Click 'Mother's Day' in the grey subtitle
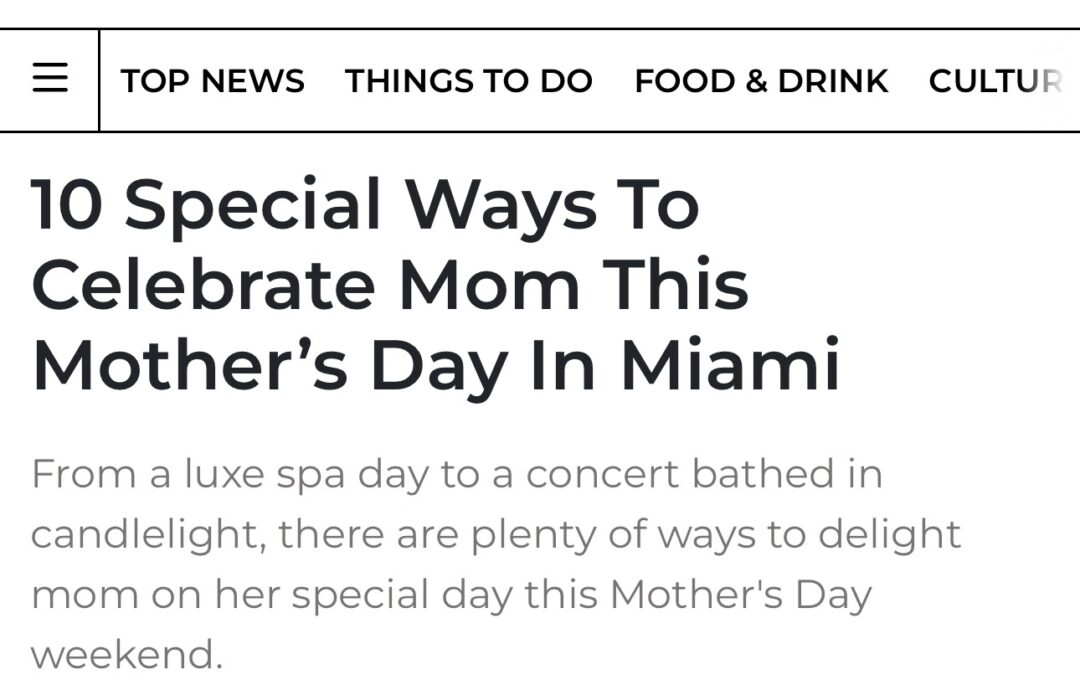The width and height of the screenshot is (1080, 675). (740, 595)
